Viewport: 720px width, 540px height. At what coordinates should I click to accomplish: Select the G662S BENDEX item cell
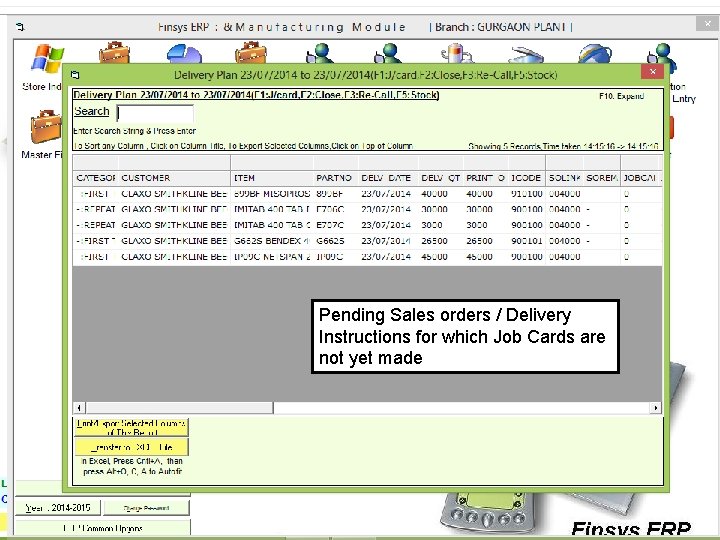point(272,241)
